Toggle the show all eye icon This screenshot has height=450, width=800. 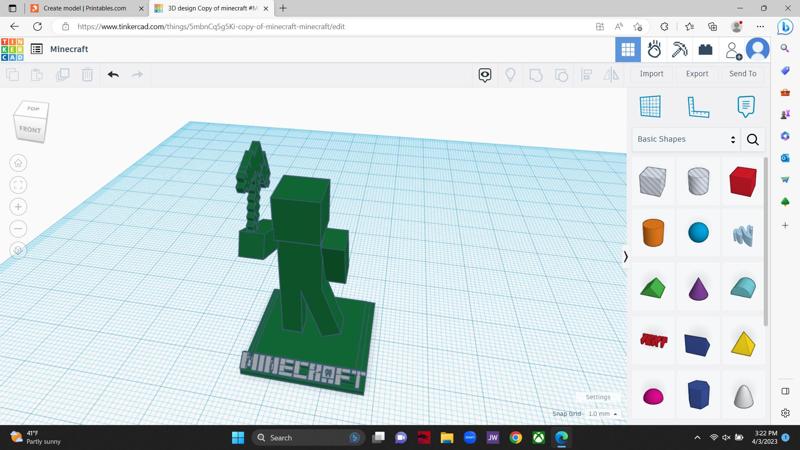click(485, 75)
